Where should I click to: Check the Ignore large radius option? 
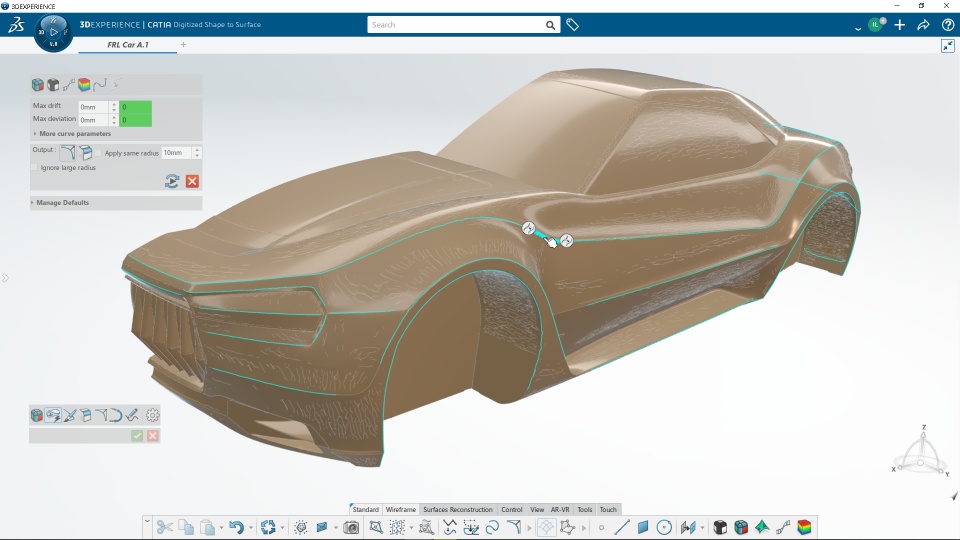[36, 168]
